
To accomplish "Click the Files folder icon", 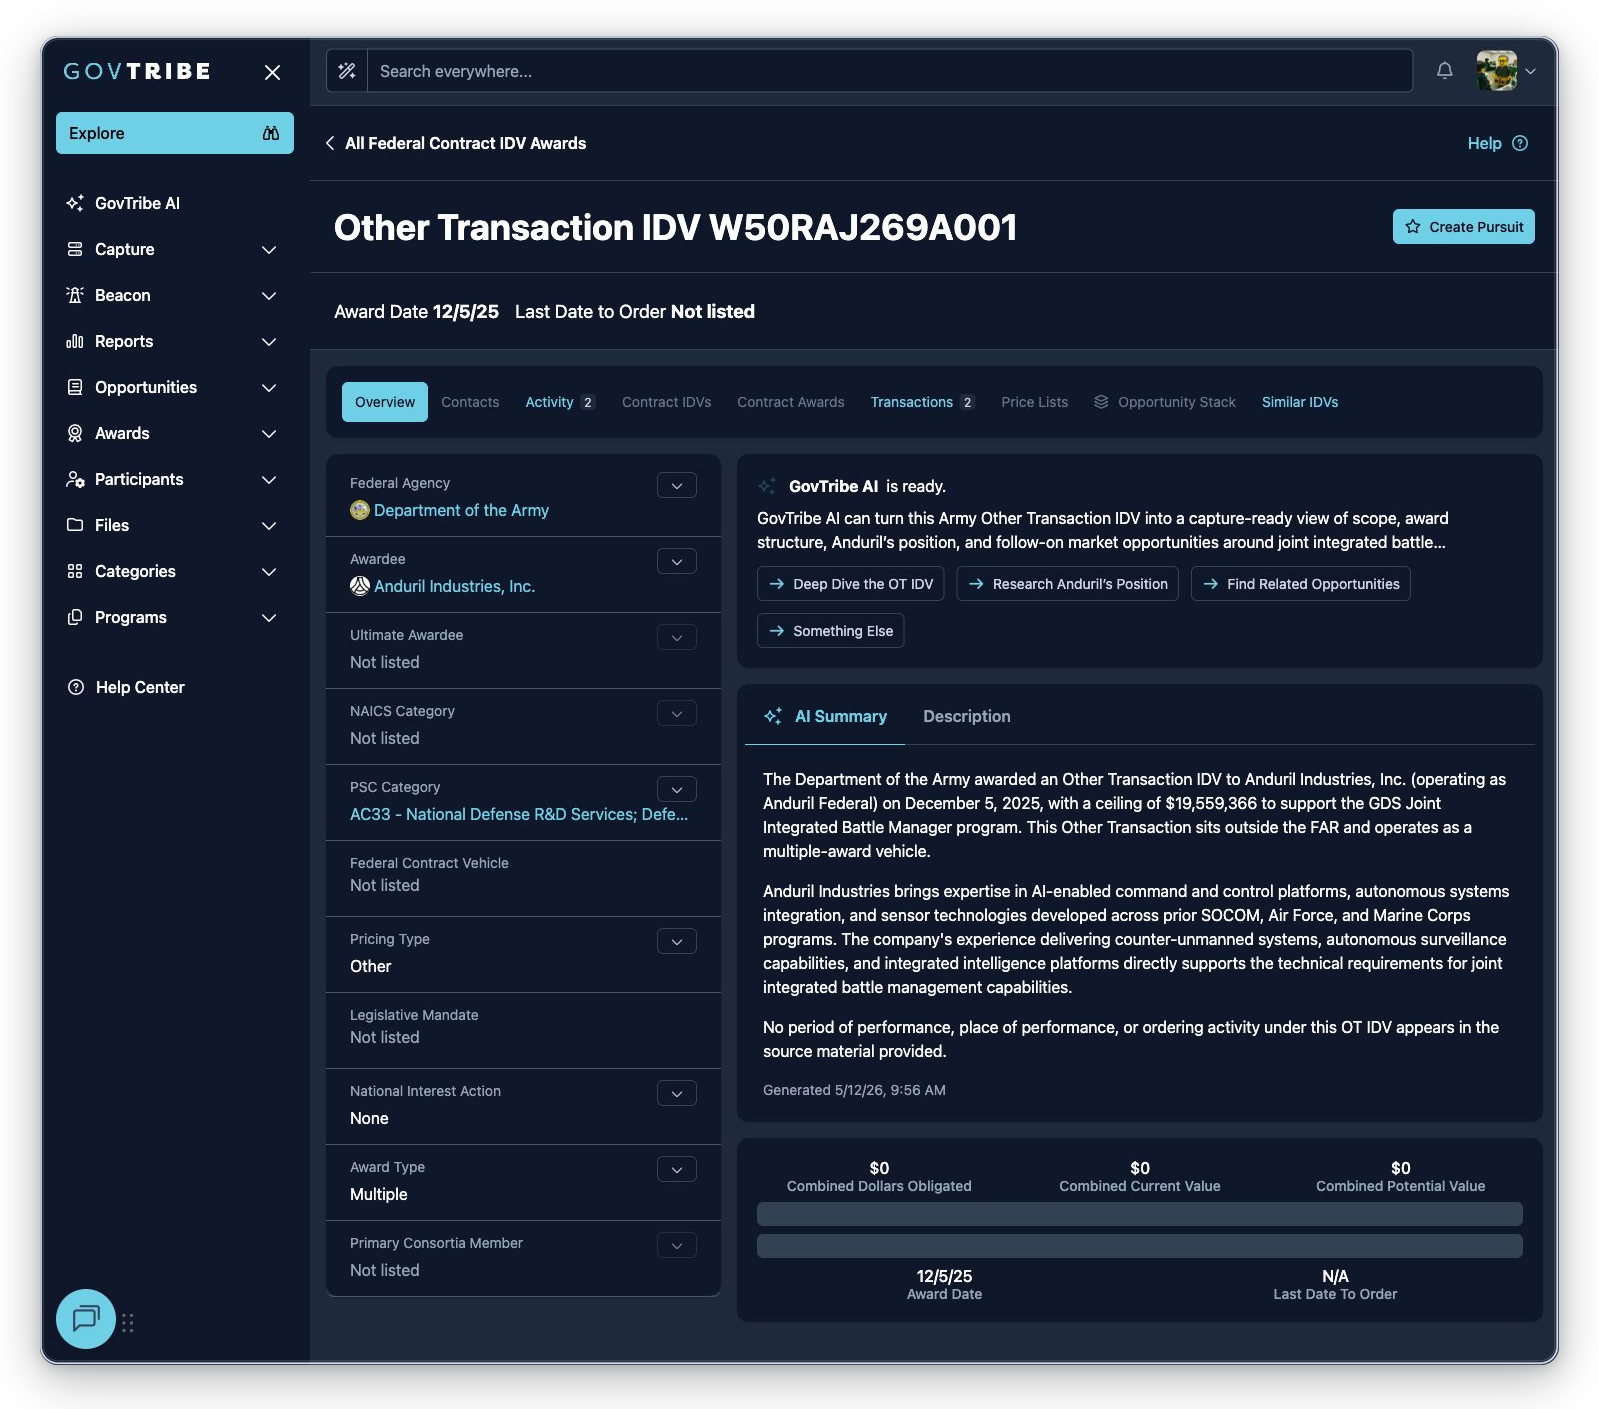I will [x=75, y=525].
